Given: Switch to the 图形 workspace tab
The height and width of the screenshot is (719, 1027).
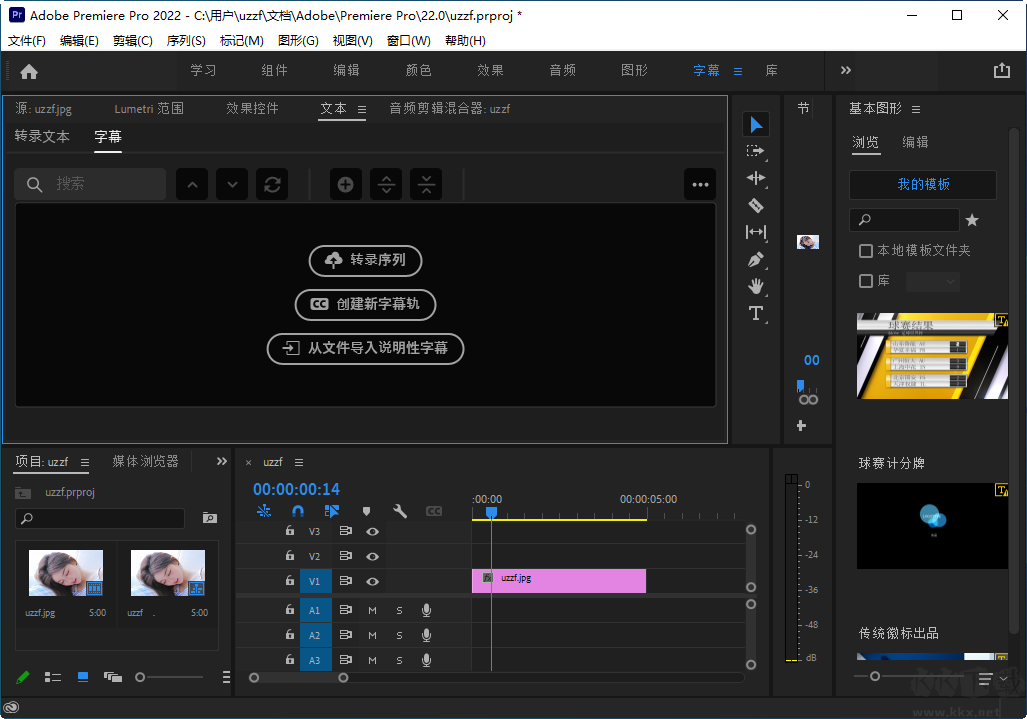Looking at the screenshot, I should (633, 70).
